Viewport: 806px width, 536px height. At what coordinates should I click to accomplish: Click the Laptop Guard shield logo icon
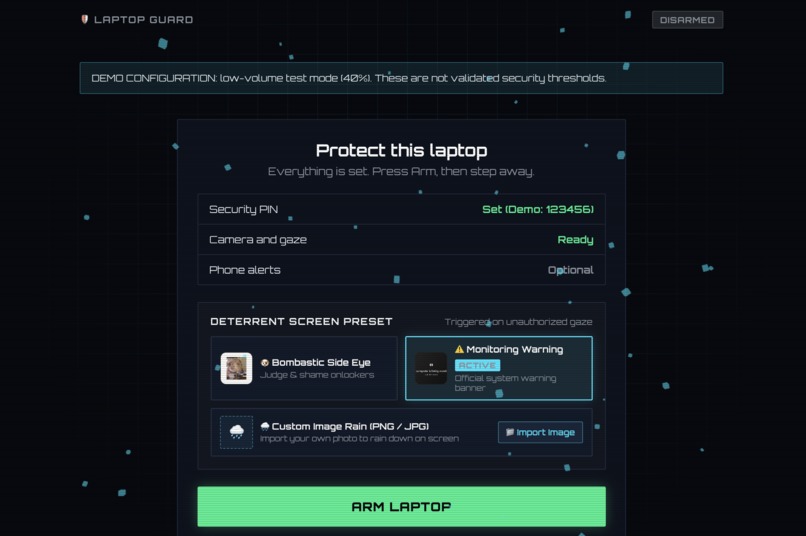(x=85, y=19)
